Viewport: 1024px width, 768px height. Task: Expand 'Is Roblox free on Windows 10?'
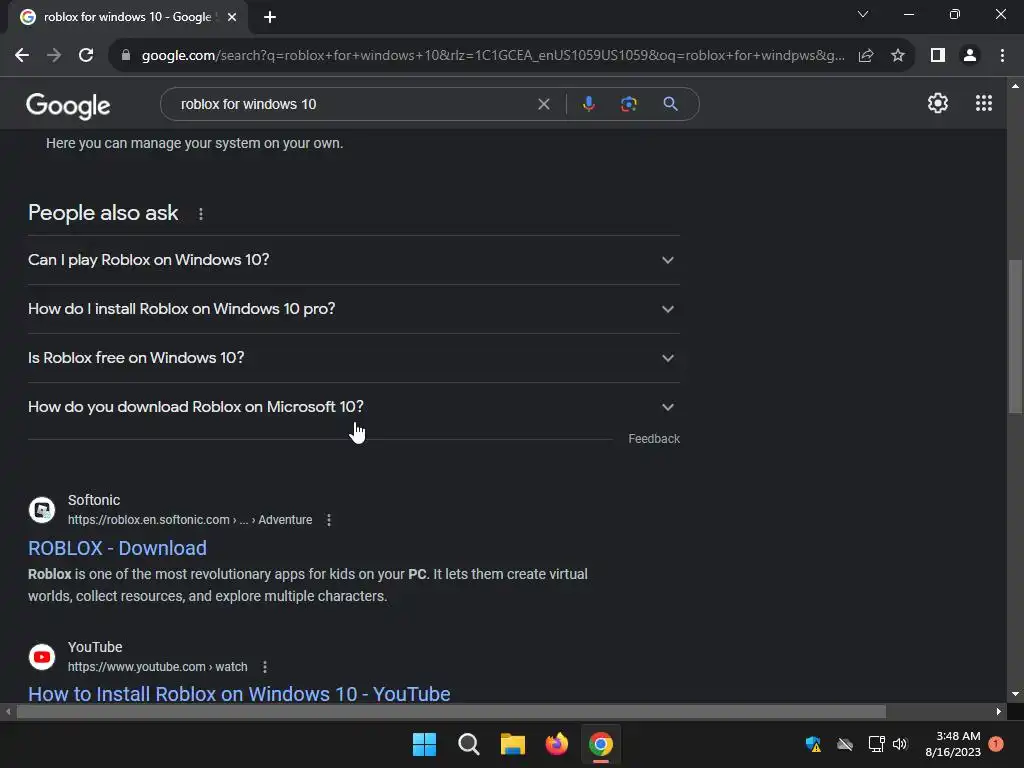[354, 358]
